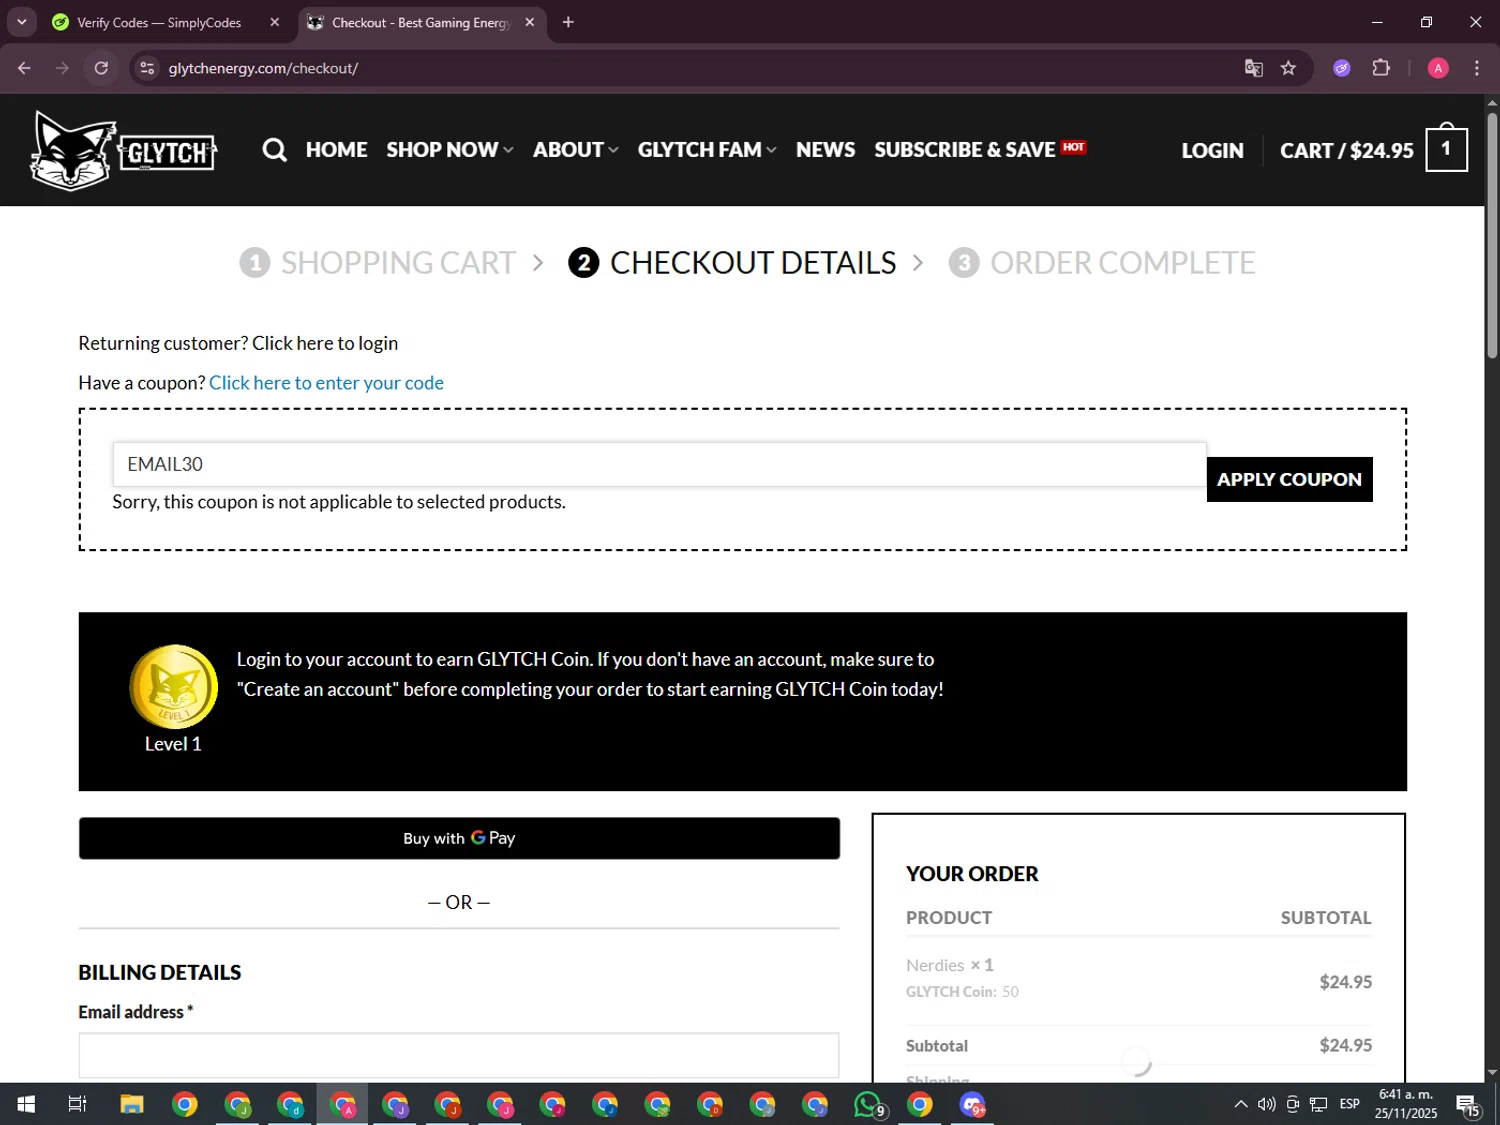Show hidden system tray icons
Image resolution: width=1500 pixels, height=1125 pixels.
tap(1240, 1104)
